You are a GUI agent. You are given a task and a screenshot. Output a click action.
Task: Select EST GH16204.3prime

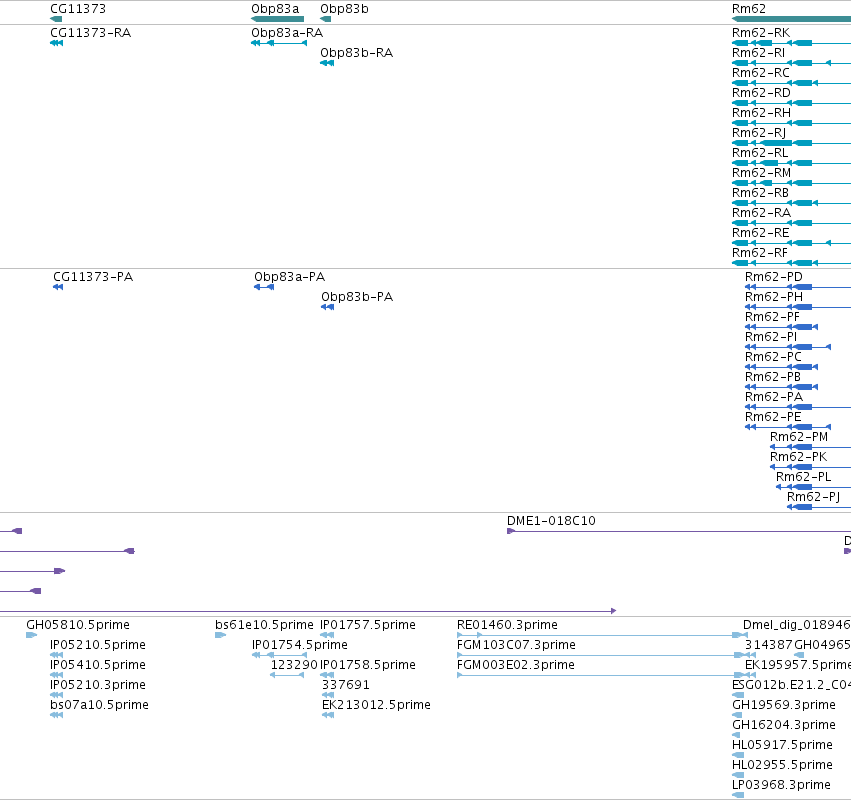[784, 726]
